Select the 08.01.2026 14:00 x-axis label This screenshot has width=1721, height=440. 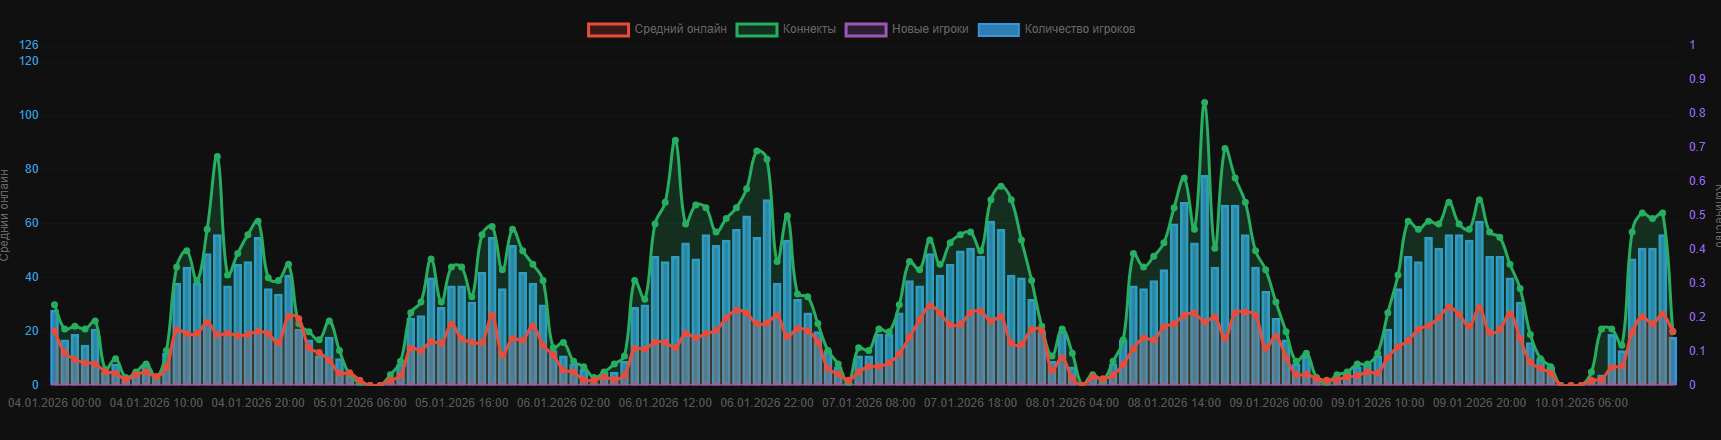(1174, 404)
